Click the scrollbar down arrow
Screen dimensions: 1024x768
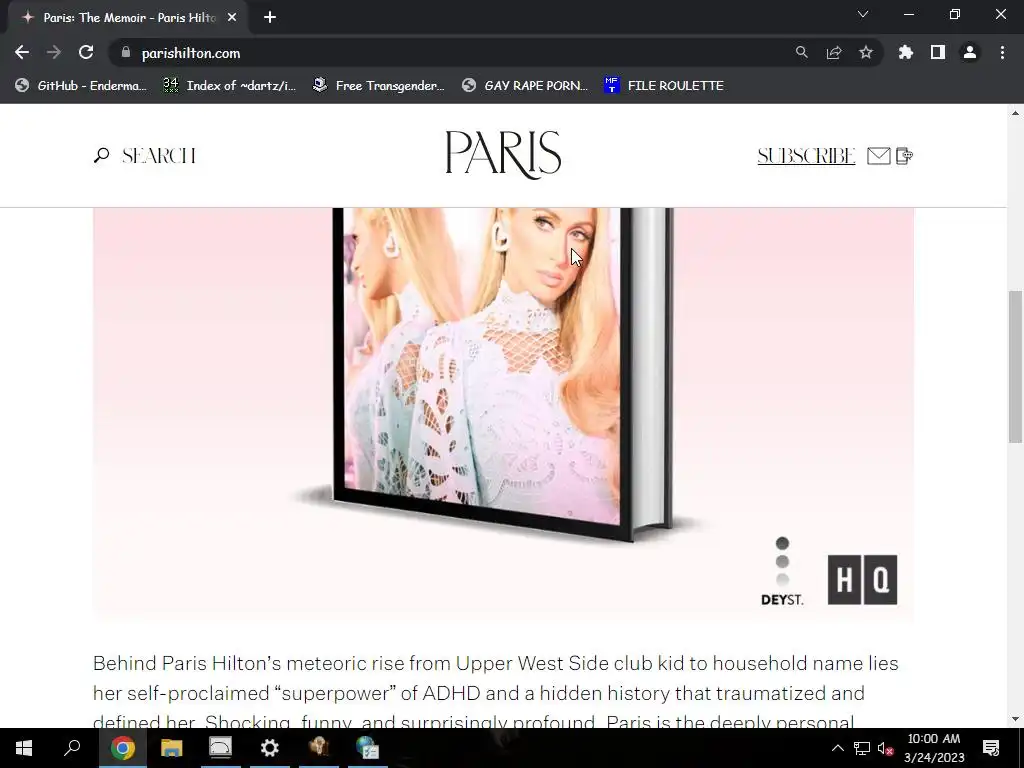(1016, 720)
